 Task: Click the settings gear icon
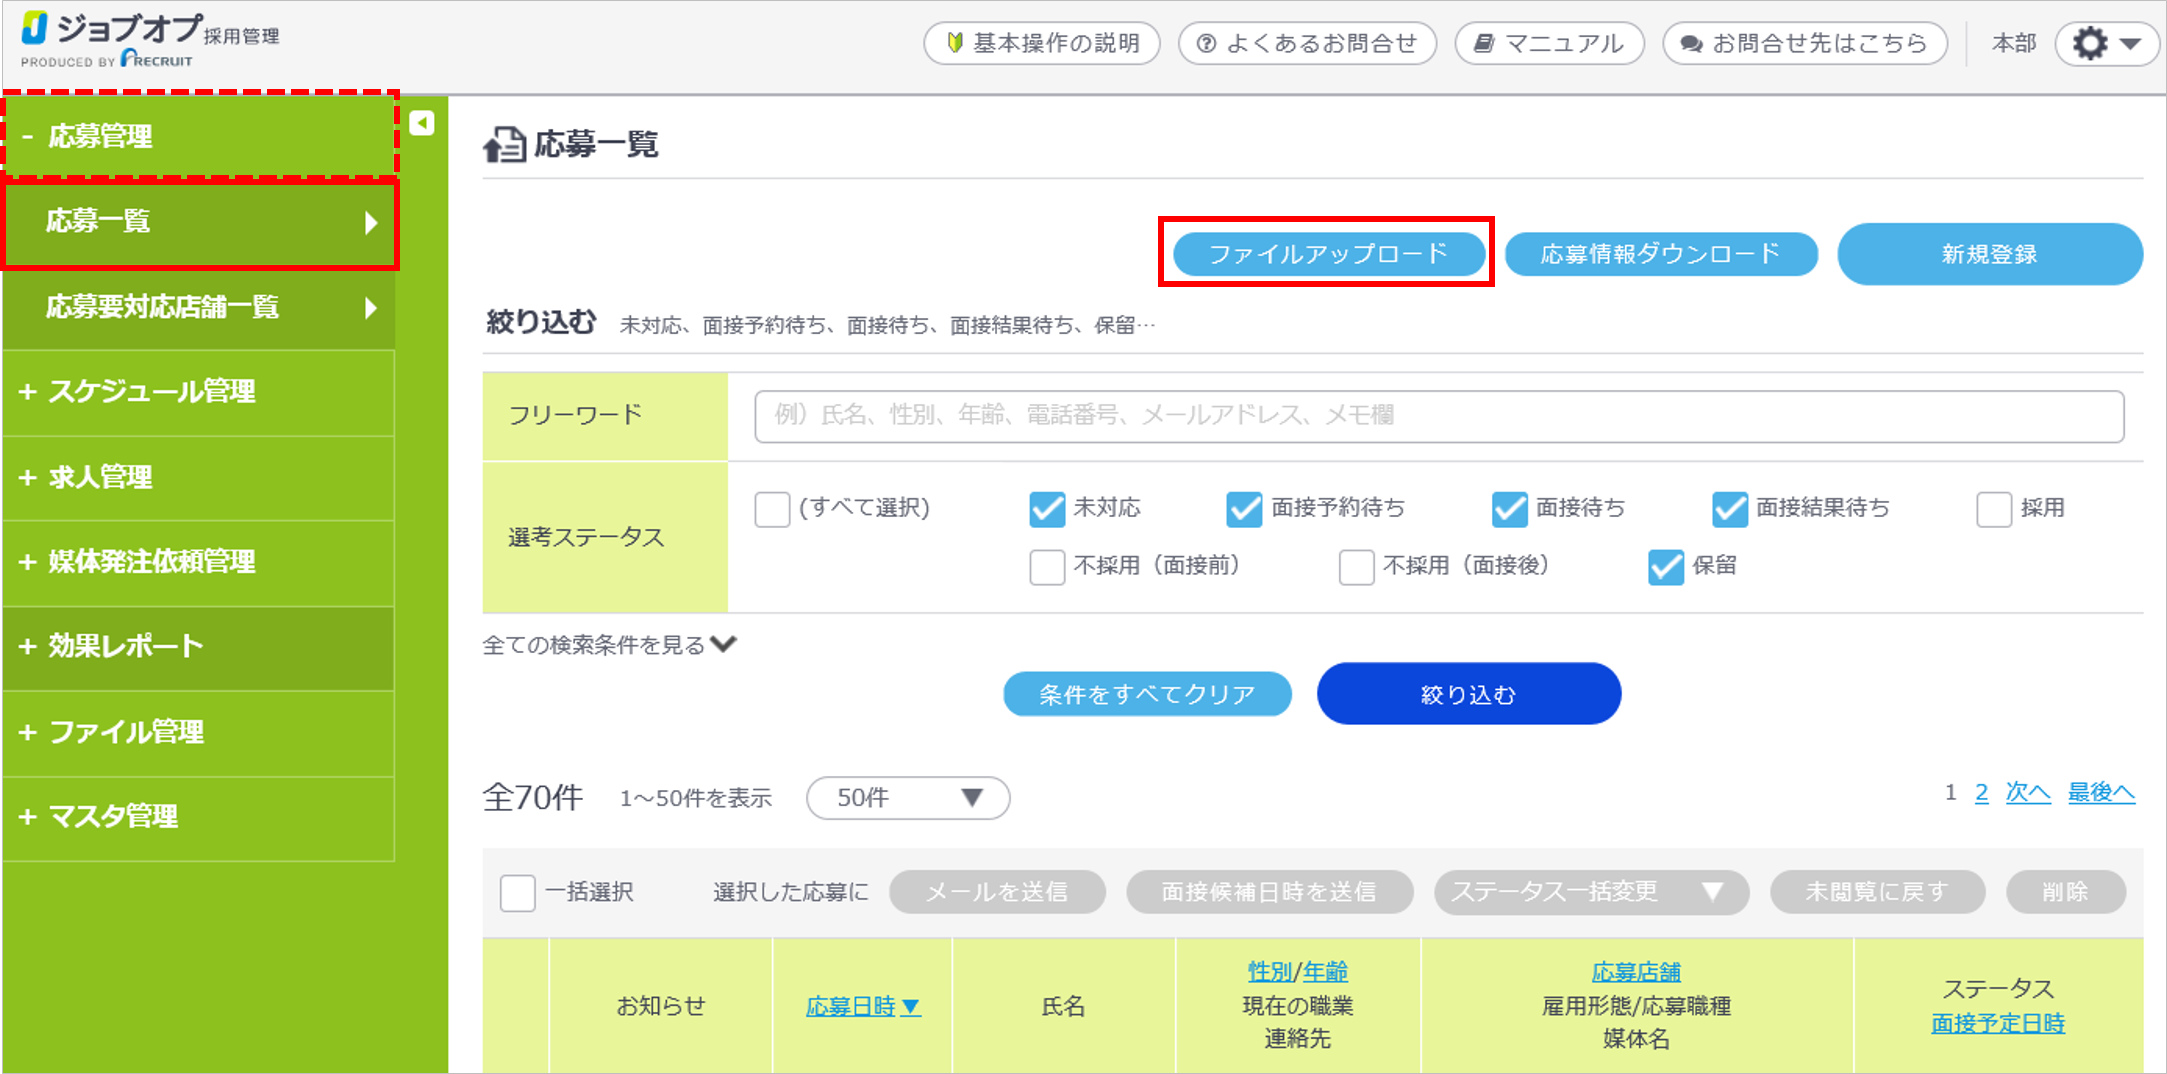point(2091,44)
